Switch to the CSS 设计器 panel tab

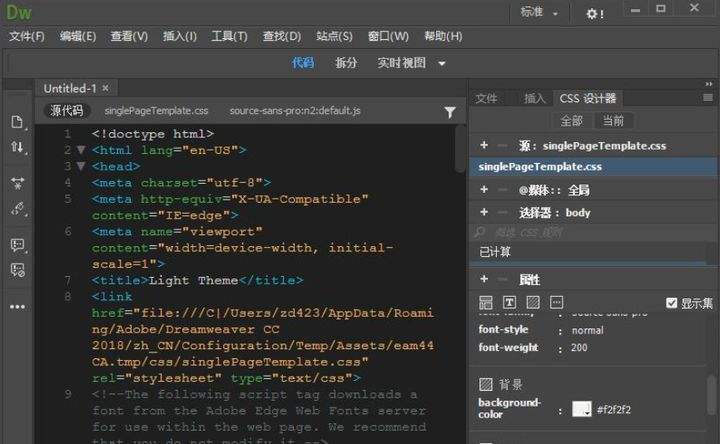[588, 98]
